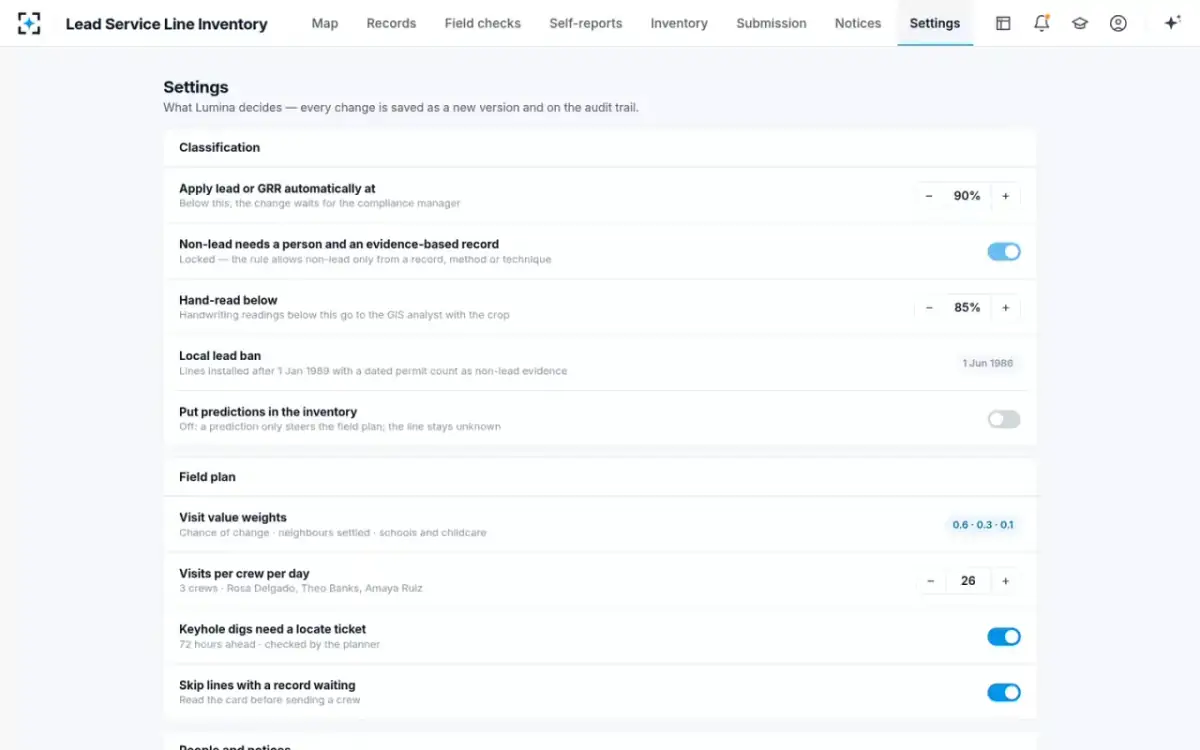Open the graduation cap learning icon
Viewport: 1200px width, 750px height.
click(x=1080, y=23)
